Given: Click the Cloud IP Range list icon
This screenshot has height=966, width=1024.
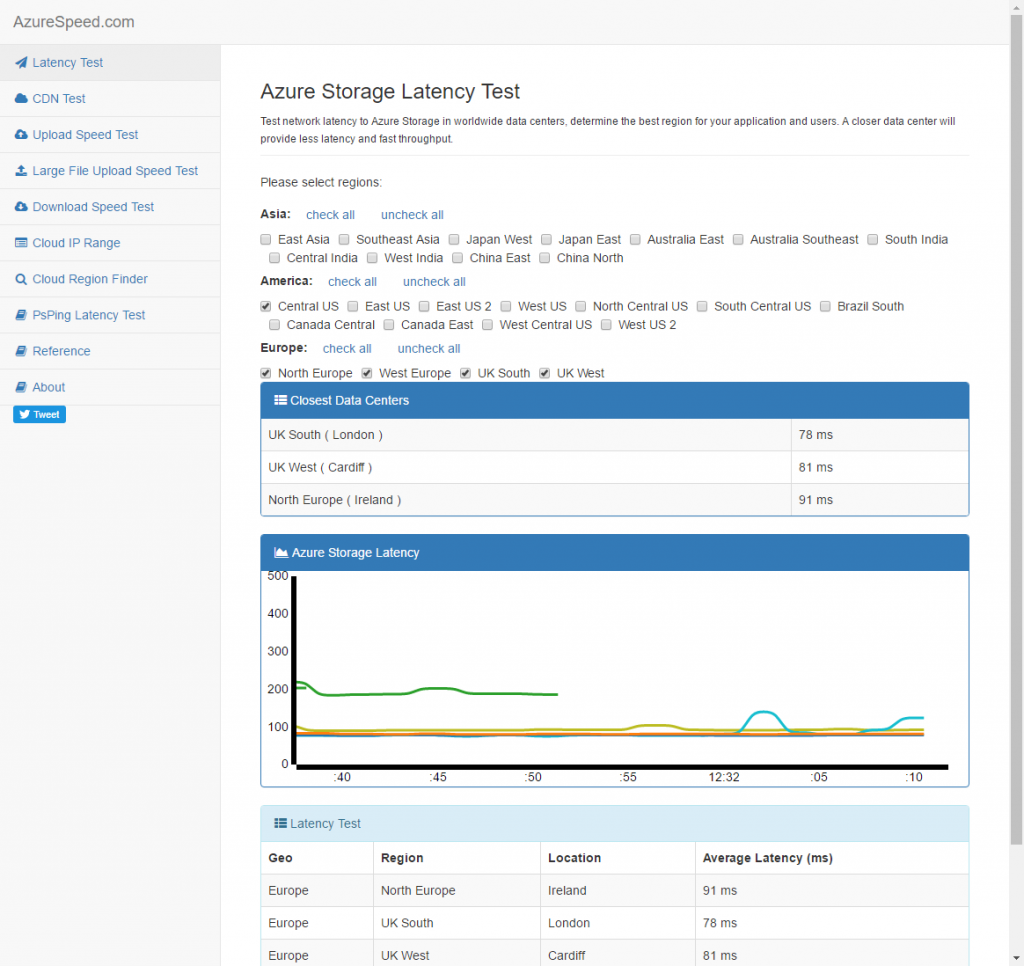Looking at the screenshot, I should (x=22, y=243).
